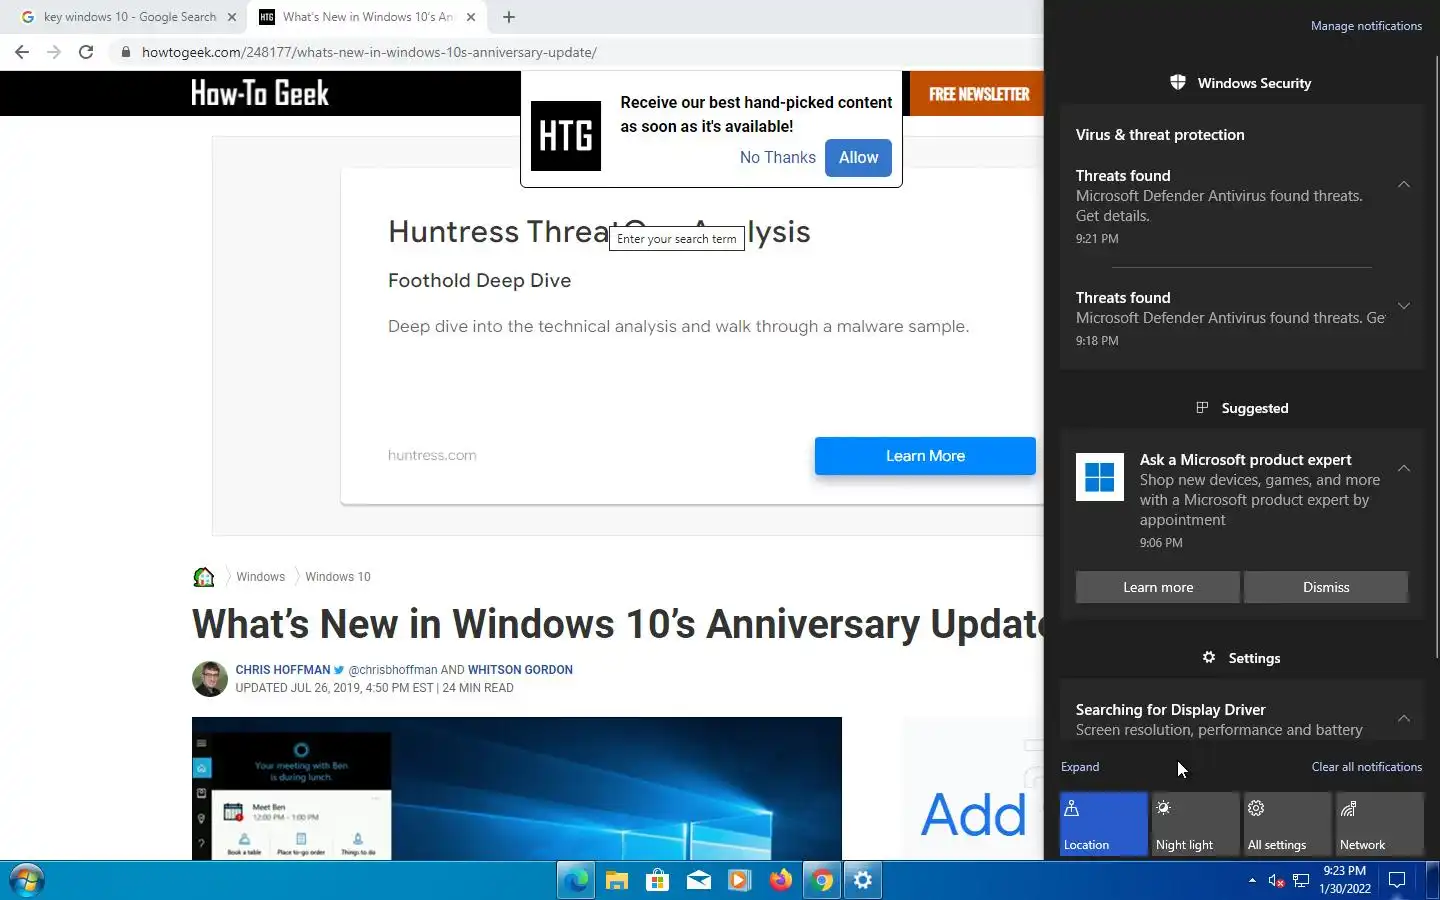Toggle the Location quick action
The image size is (1440, 900).
[x=1104, y=824]
